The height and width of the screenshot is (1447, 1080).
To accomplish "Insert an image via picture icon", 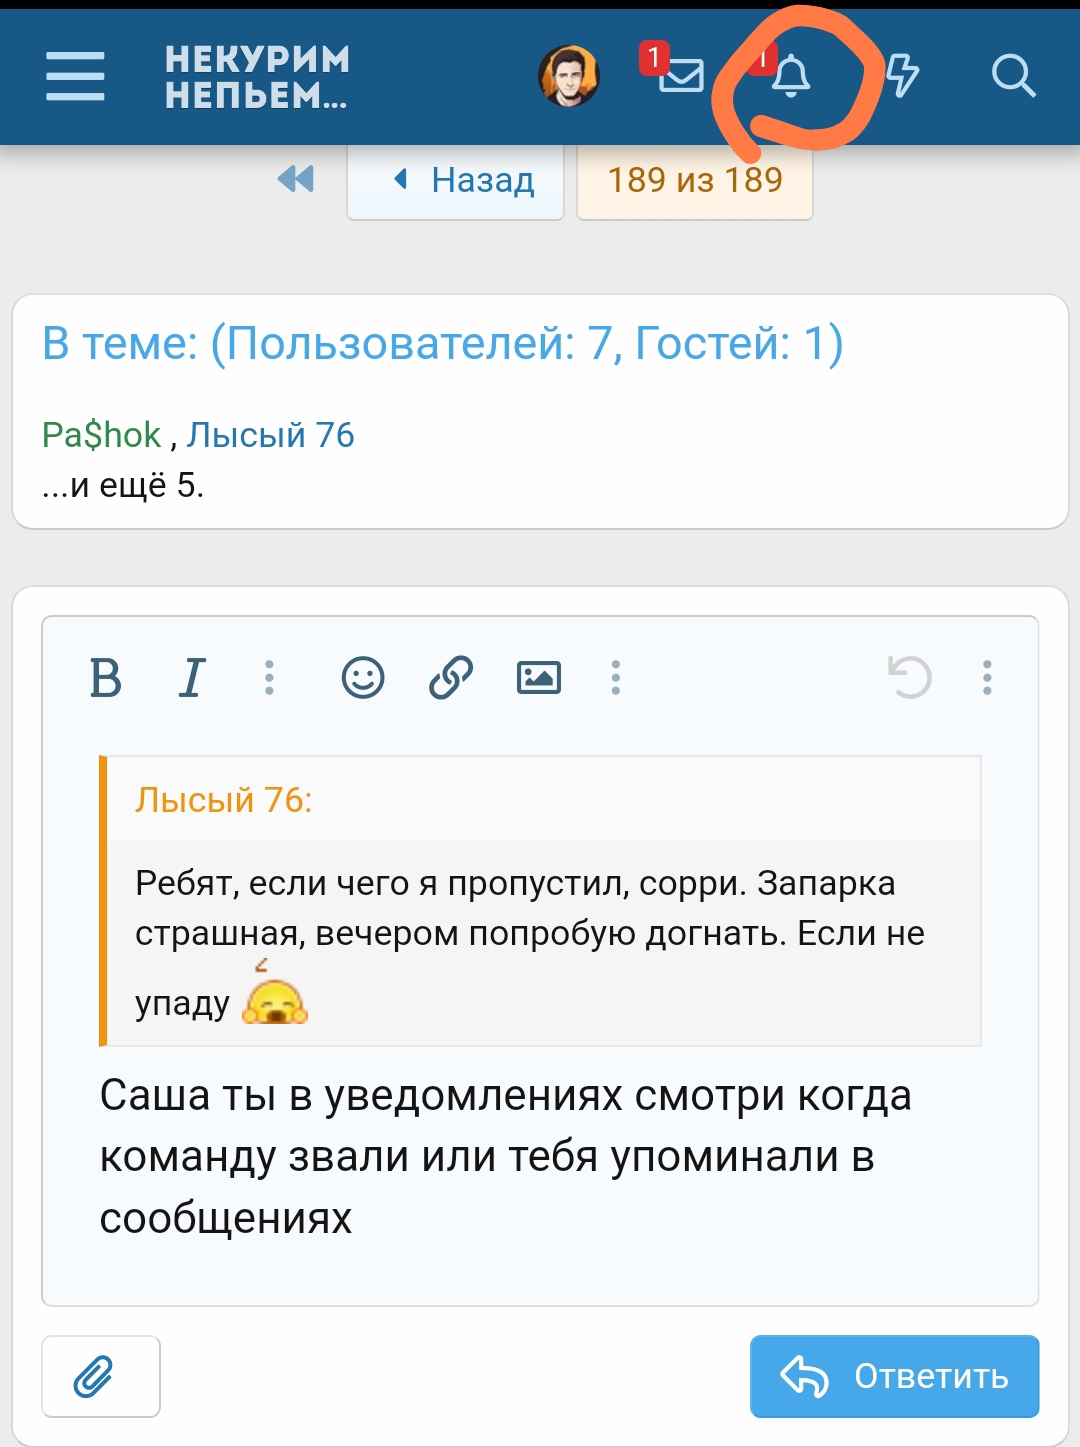I will pos(539,677).
